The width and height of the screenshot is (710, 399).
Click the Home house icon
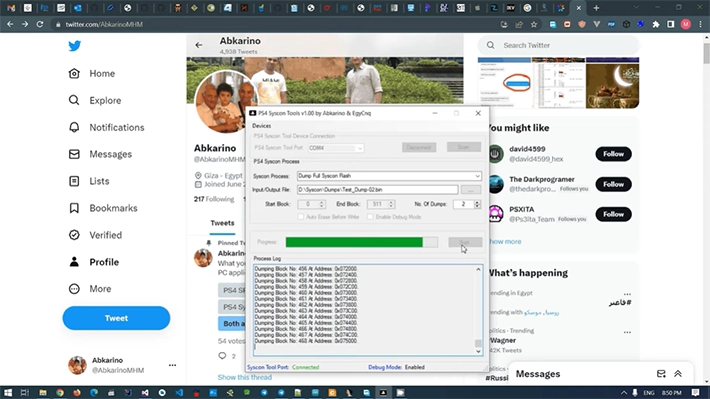tap(74, 73)
